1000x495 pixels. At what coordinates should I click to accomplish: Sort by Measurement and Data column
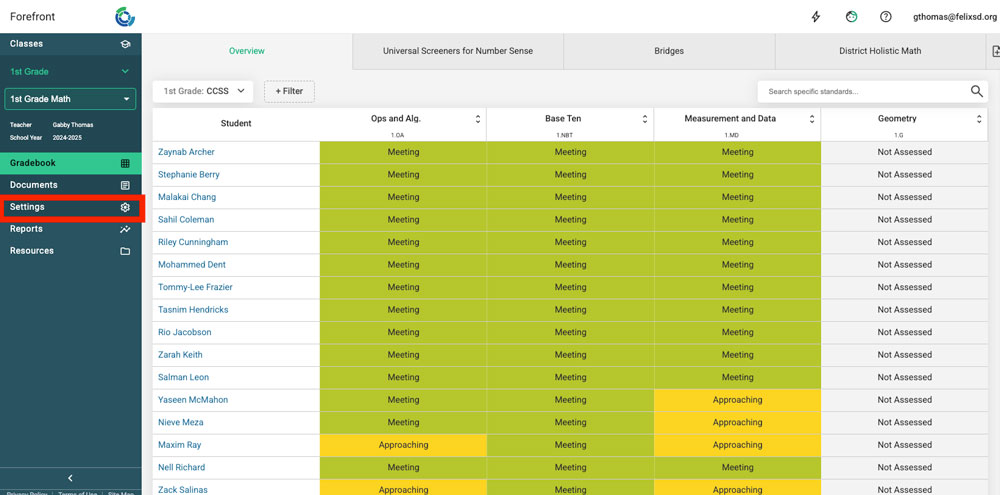[x=813, y=119]
